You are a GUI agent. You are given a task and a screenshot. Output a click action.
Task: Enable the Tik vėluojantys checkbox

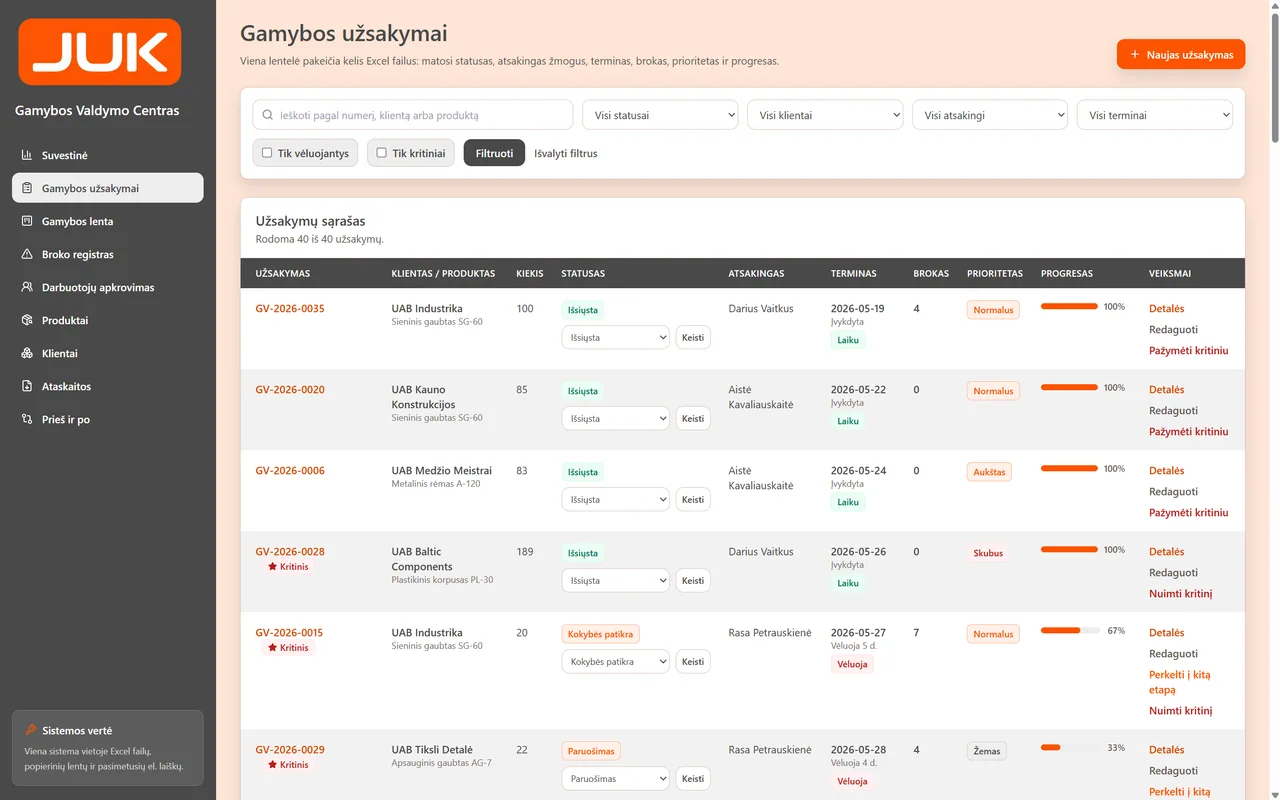click(x=267, y=153)
